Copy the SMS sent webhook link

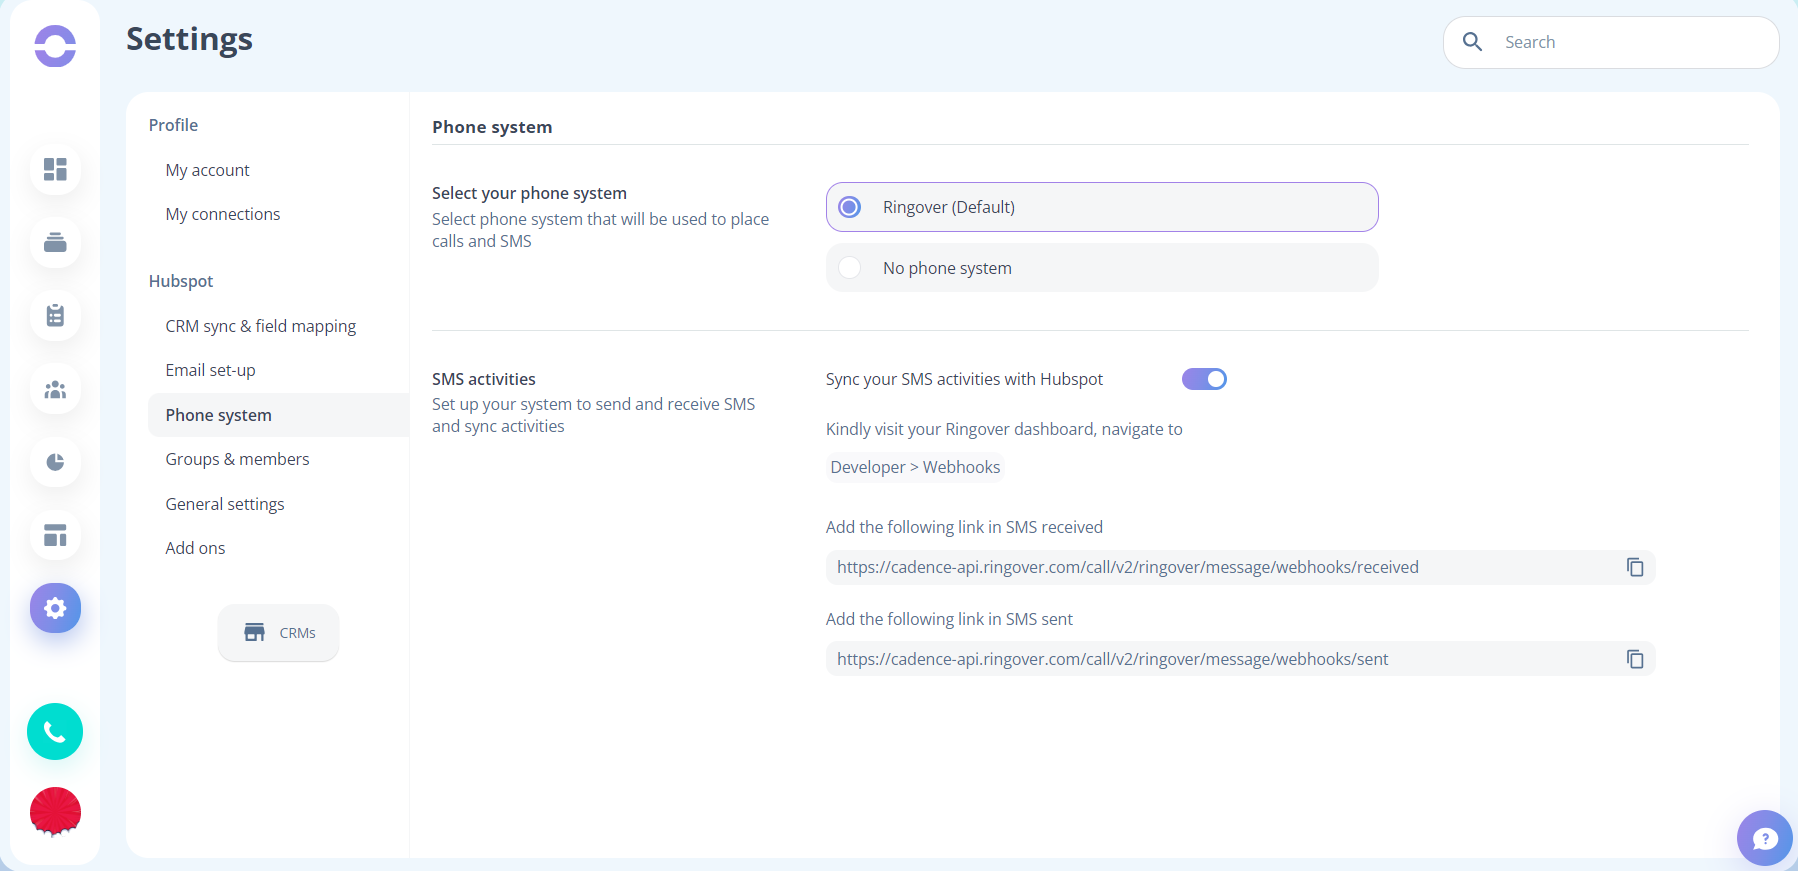[1635, 659]
